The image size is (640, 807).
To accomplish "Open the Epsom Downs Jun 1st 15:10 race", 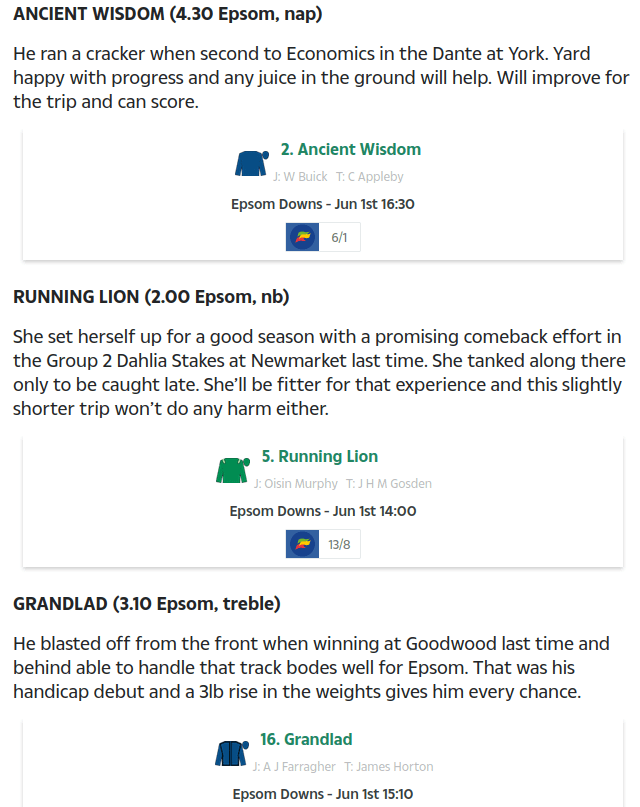I will [323, 794].
